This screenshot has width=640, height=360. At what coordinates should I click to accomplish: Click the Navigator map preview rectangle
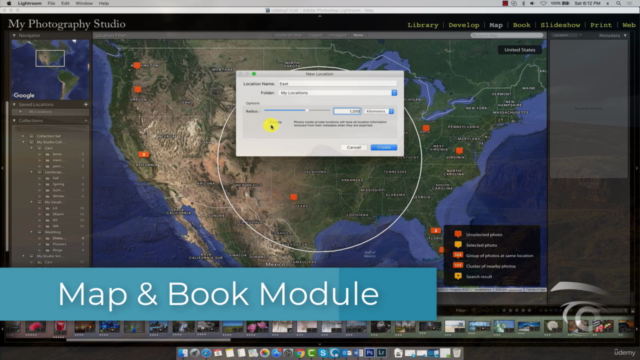(x=50, y=58)
